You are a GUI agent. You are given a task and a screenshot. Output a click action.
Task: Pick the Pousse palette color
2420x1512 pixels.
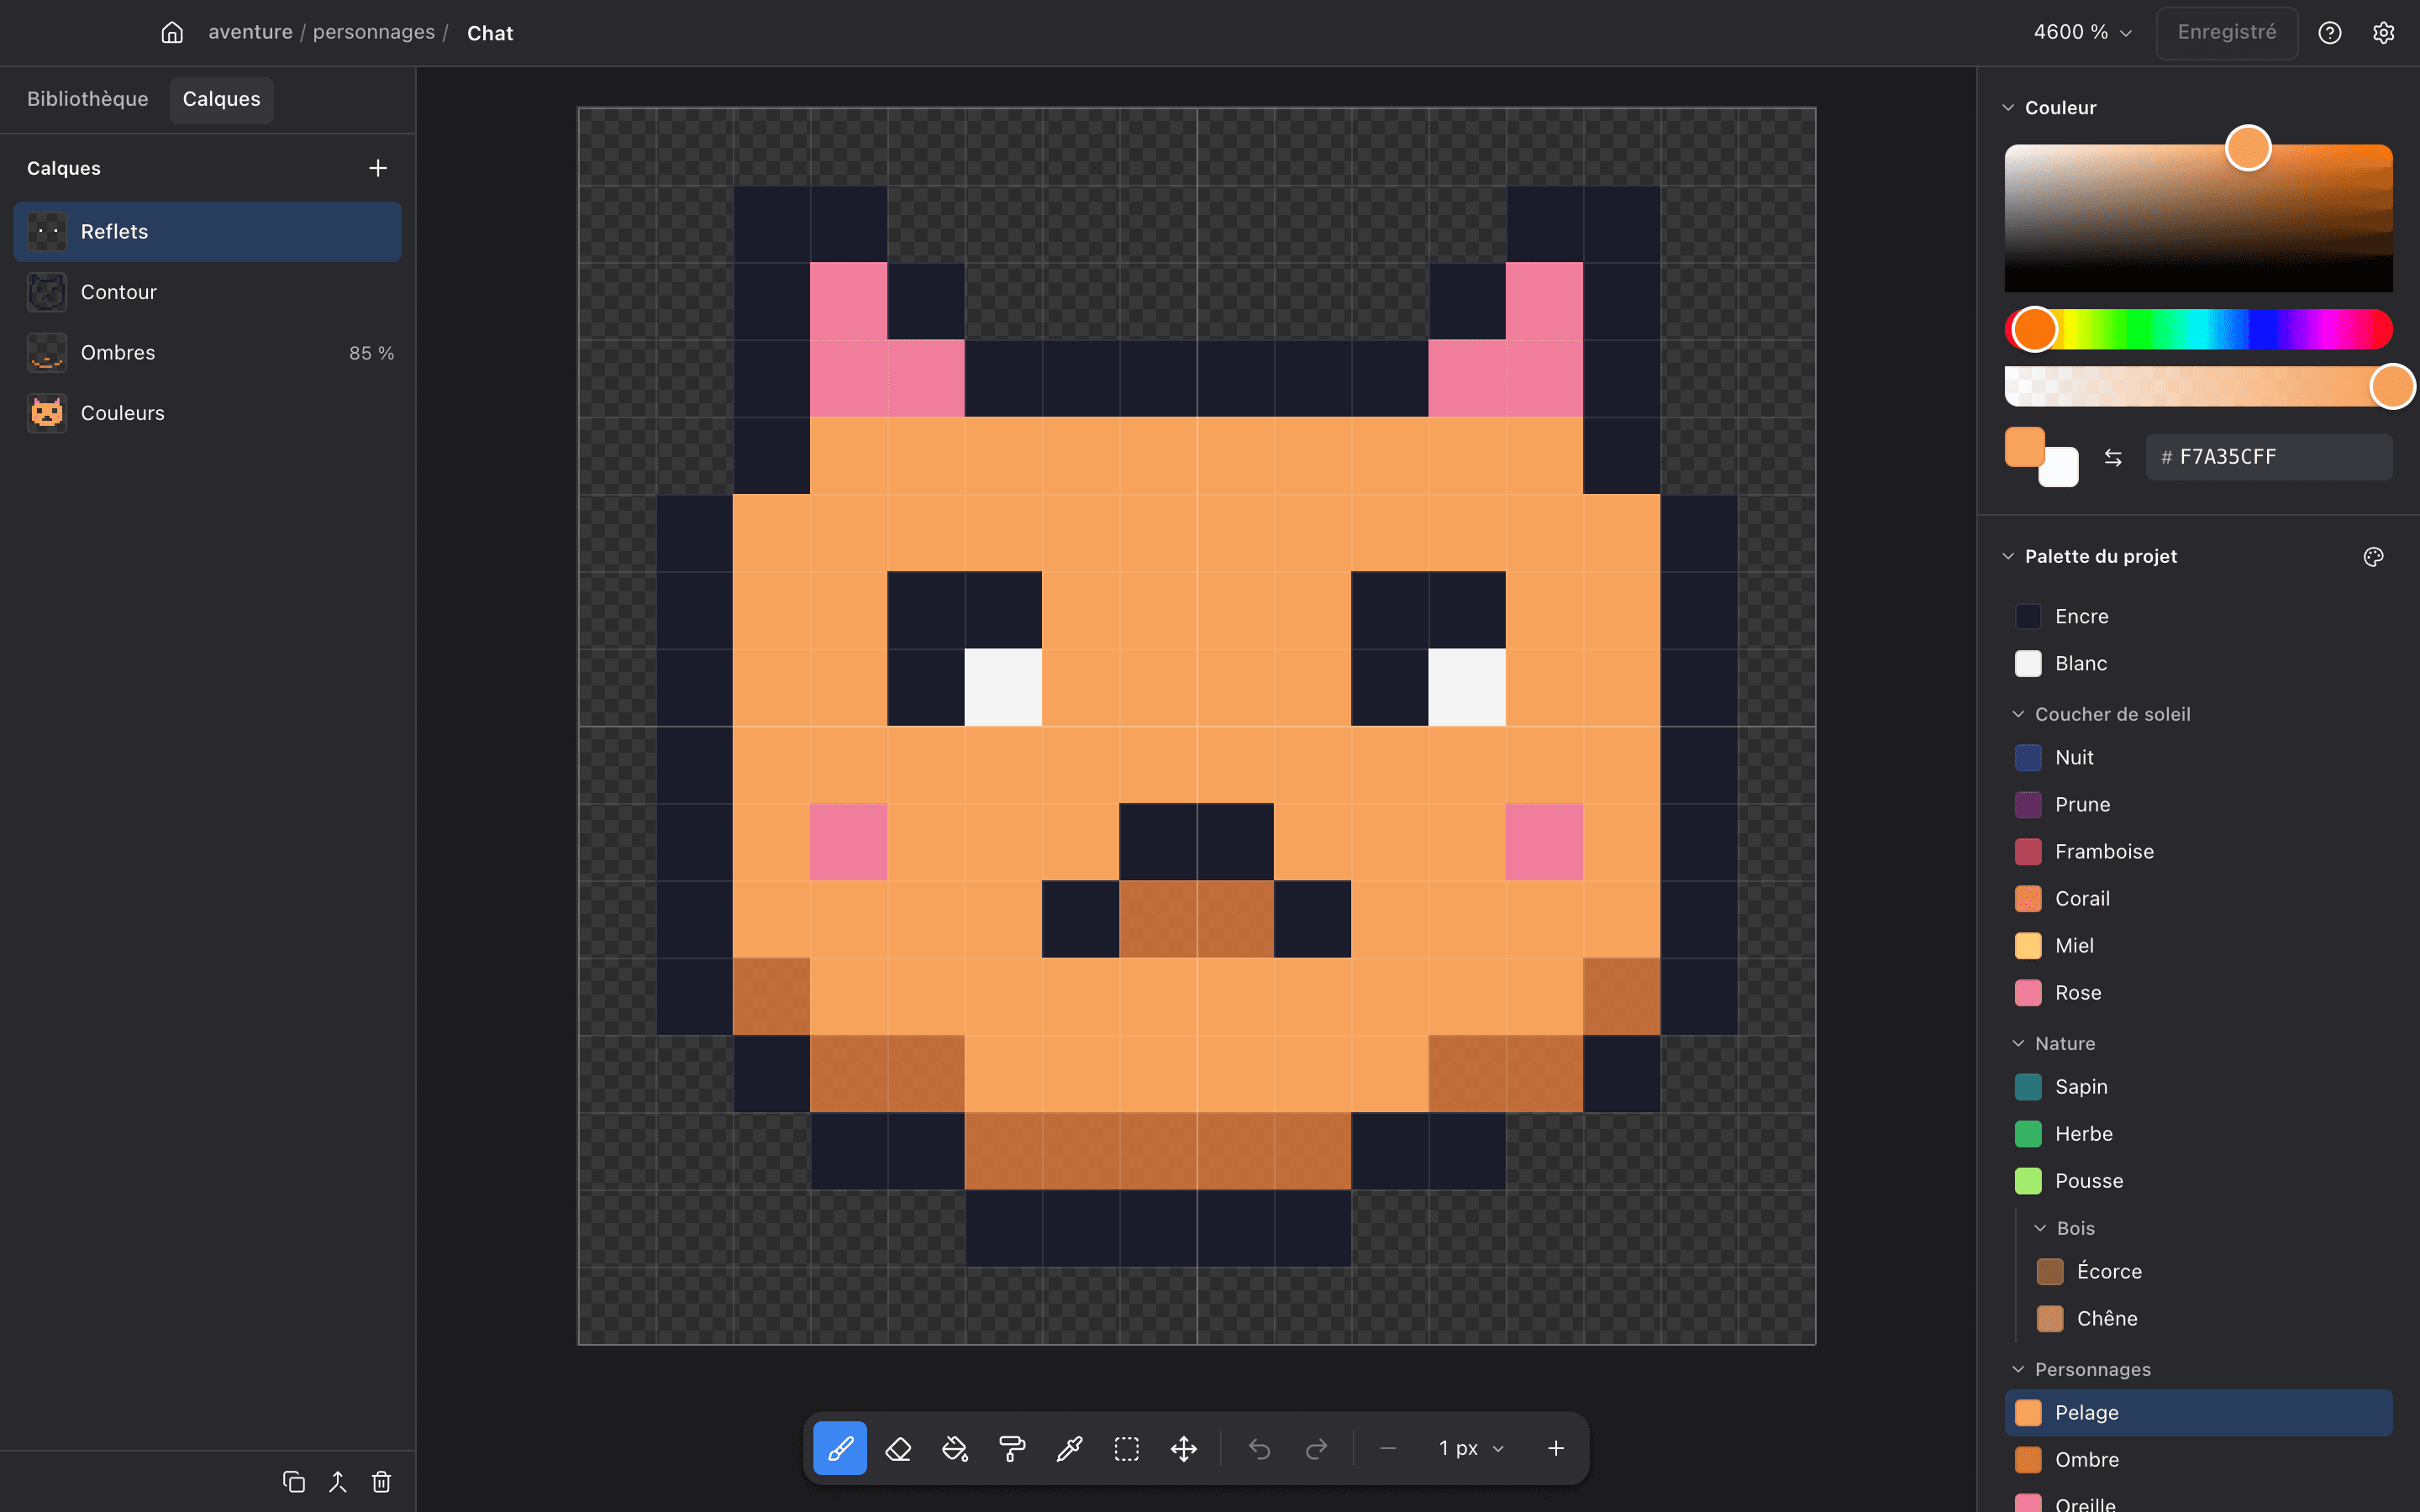click(2199, 1181)
